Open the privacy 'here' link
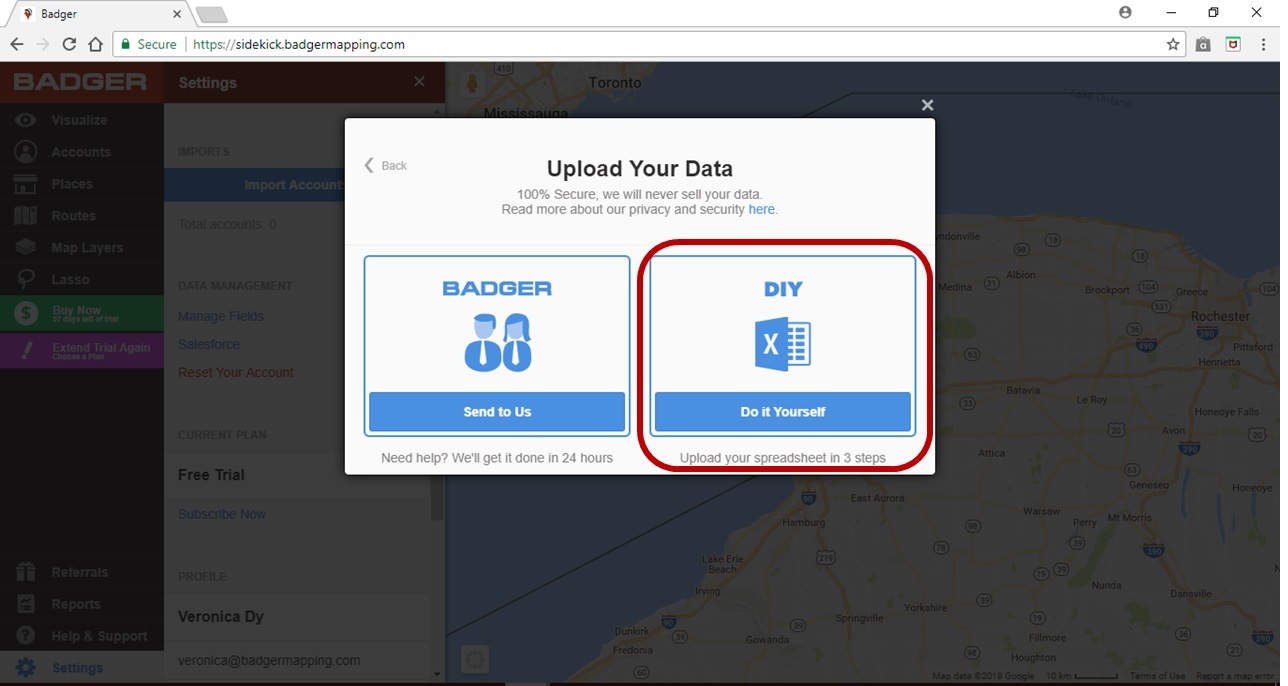Image resolution: width=1288 pixels, height=686 pixels. click(x=762, y=210)
